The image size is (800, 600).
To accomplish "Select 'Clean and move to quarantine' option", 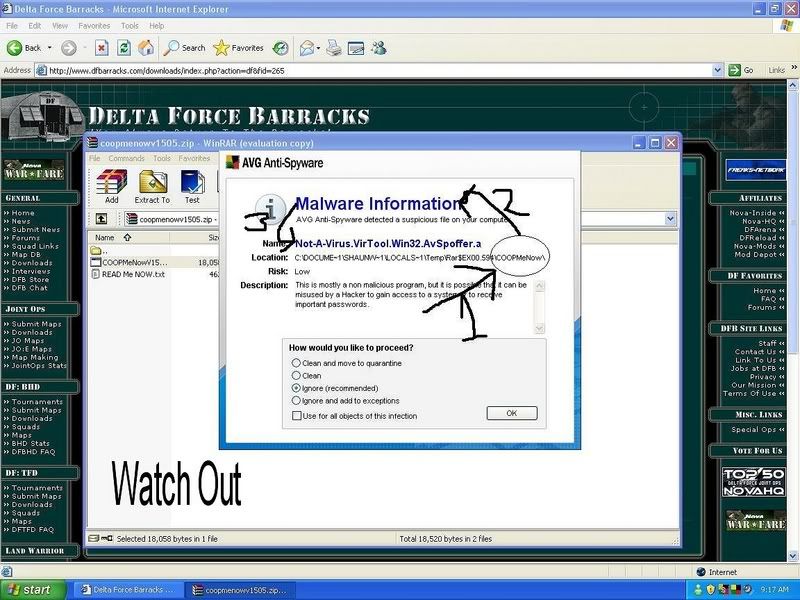I will pyautogui.click(x=296, y=363).
